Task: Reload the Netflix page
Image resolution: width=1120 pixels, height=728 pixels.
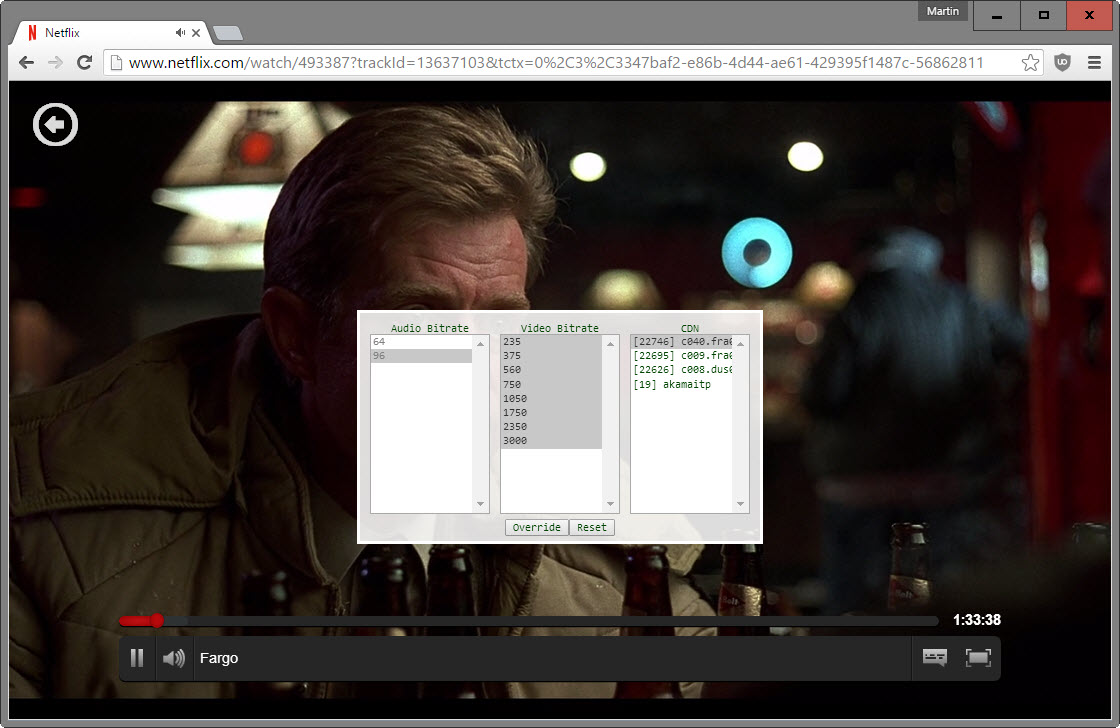Action: point(84,63)
